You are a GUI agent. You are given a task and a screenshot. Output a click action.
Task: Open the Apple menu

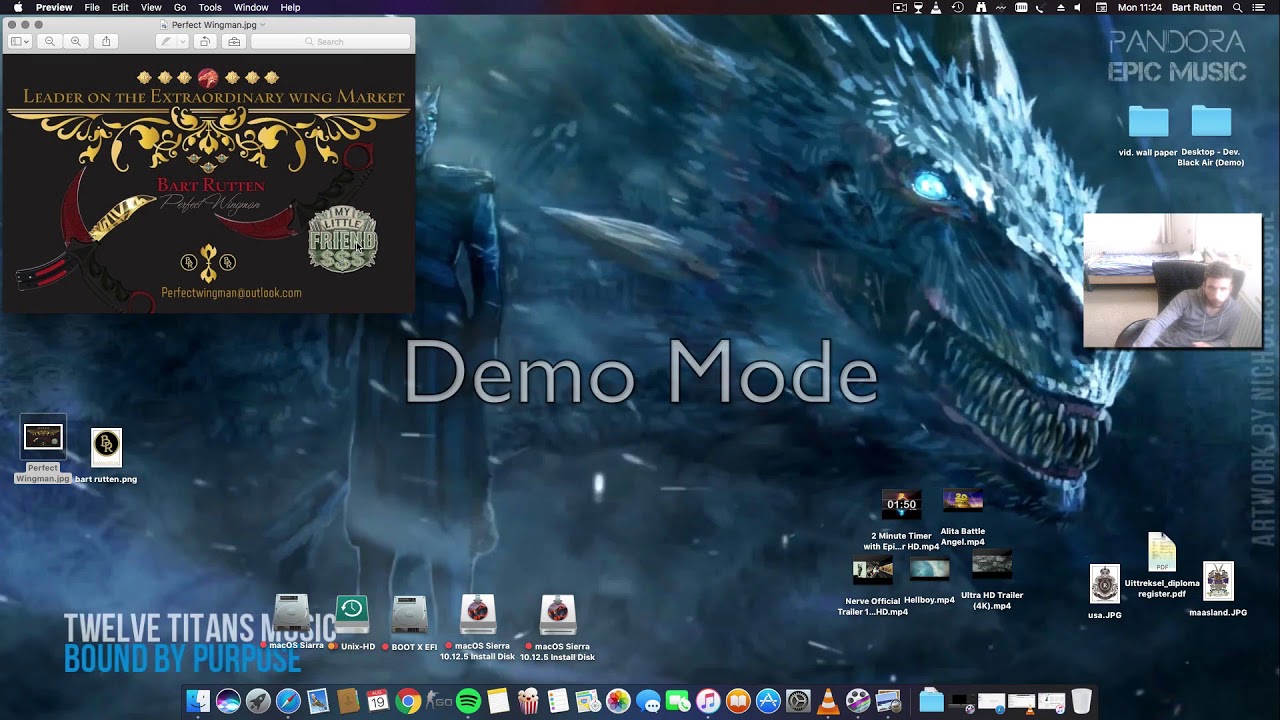[x=17, y=7]
